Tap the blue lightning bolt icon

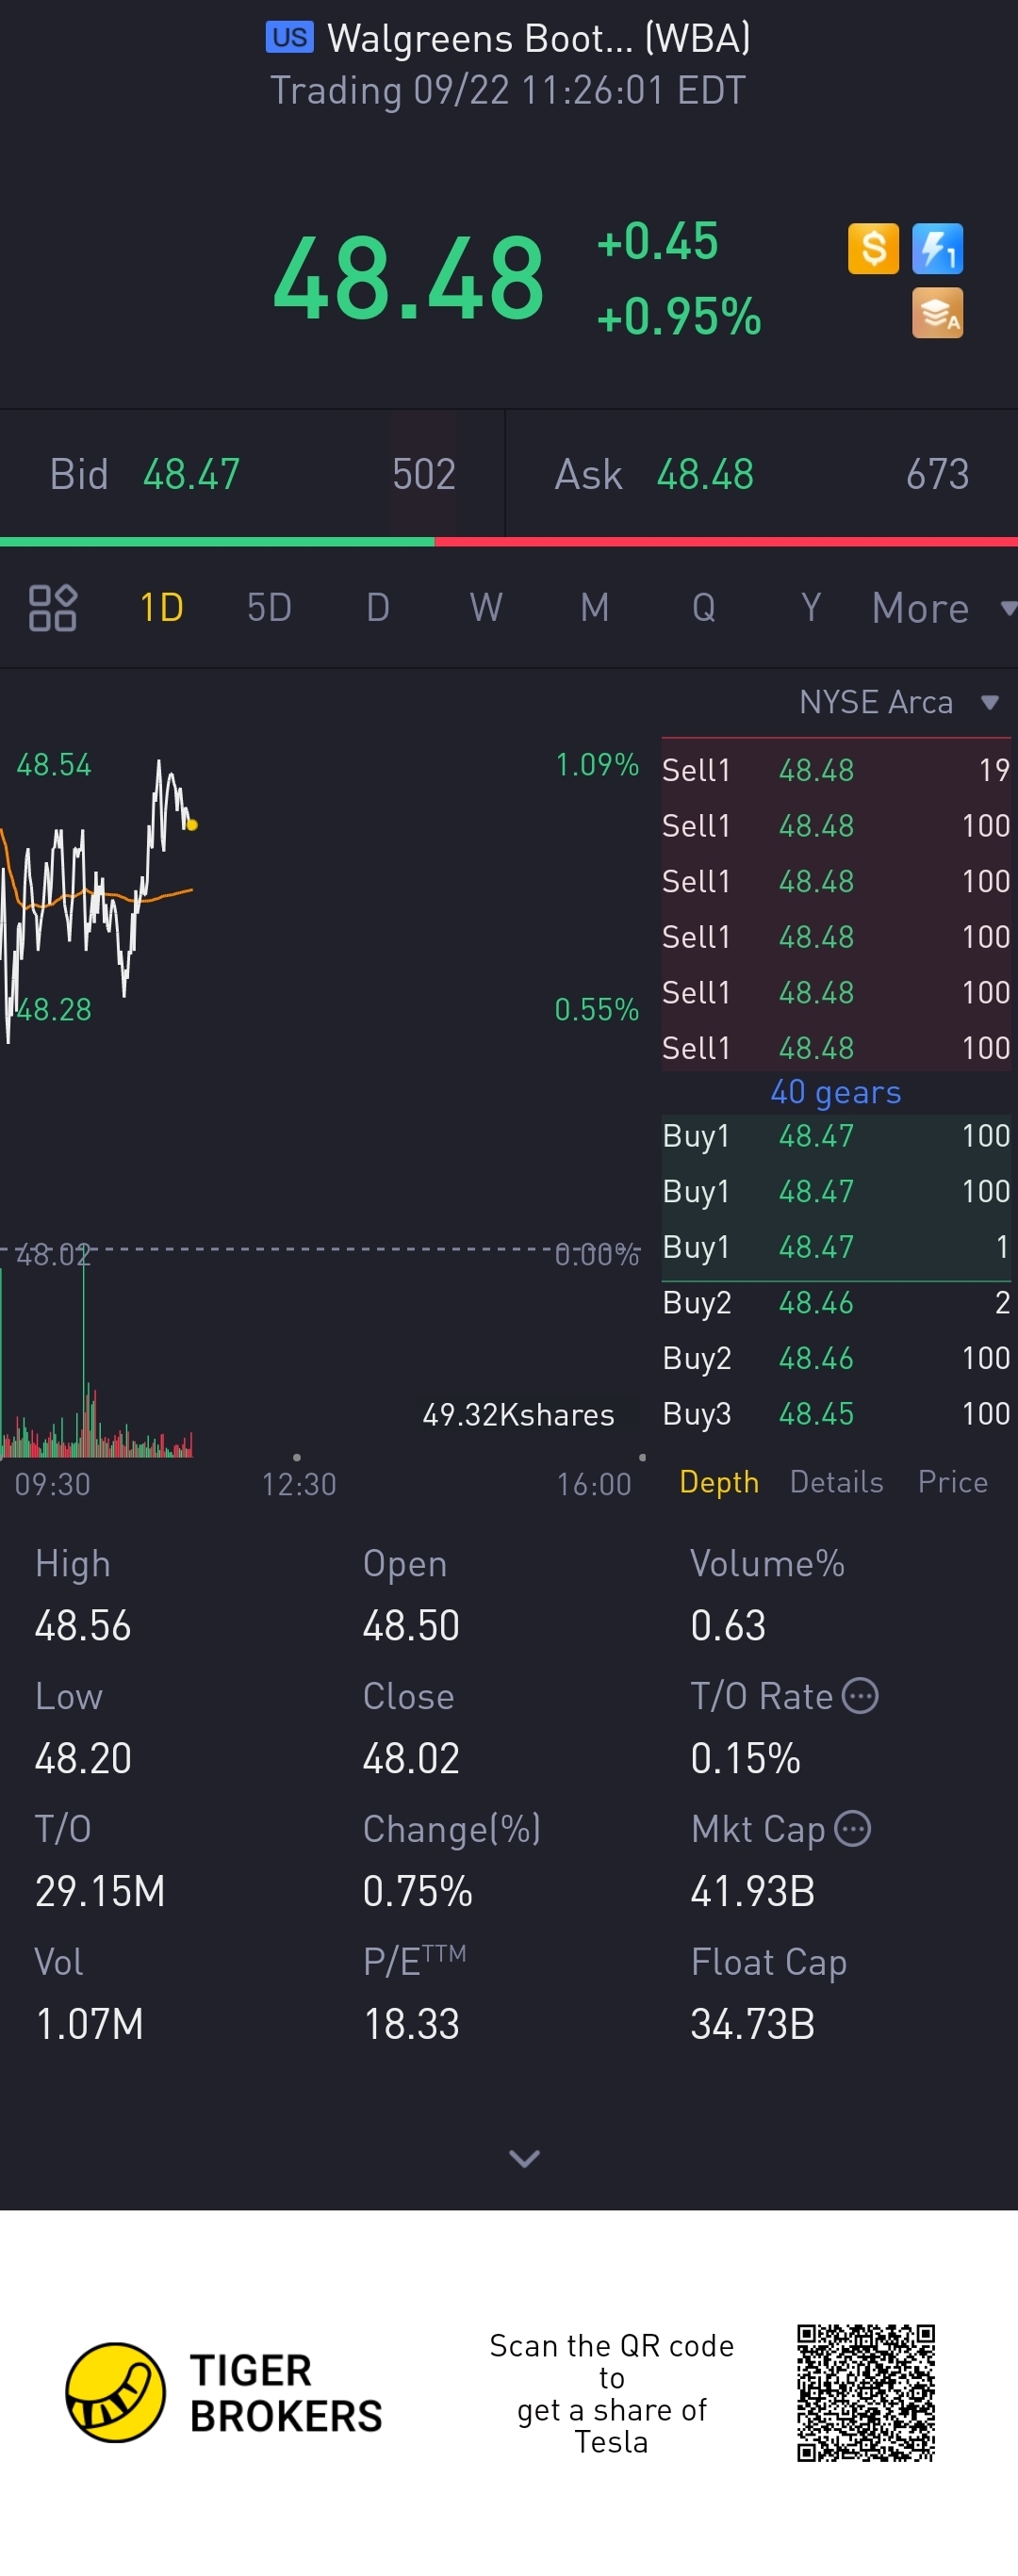(937, 249)
